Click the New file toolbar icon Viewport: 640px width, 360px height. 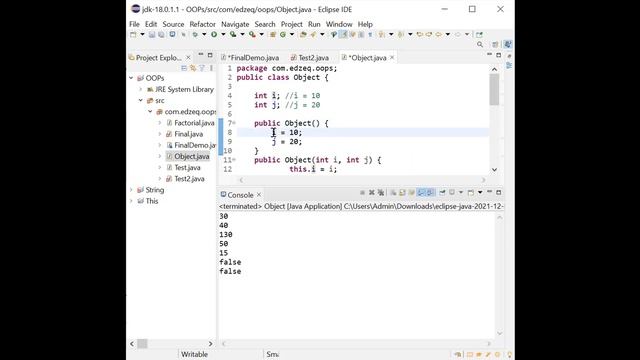coord(133,35)
